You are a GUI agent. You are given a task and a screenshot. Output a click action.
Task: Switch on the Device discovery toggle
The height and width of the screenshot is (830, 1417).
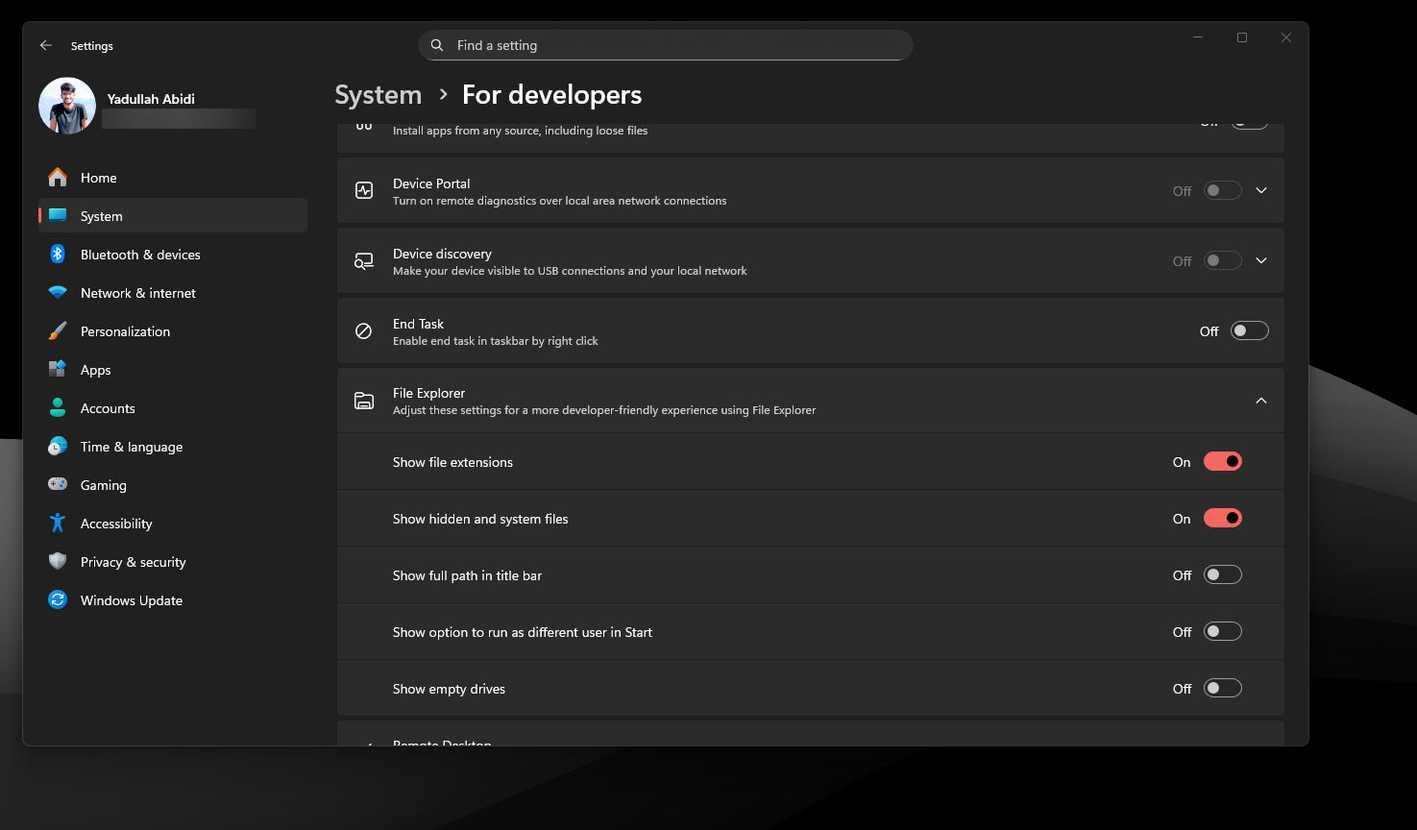click(1222, 261)
